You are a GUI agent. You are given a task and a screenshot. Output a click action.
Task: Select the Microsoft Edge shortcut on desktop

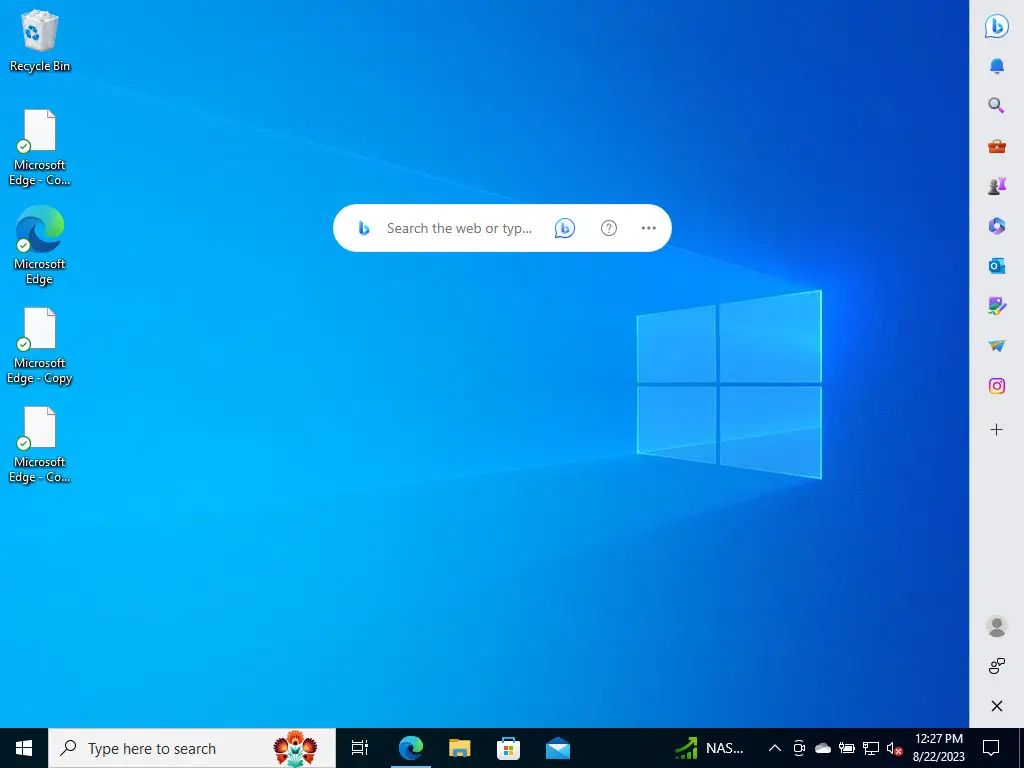point(40,245)
